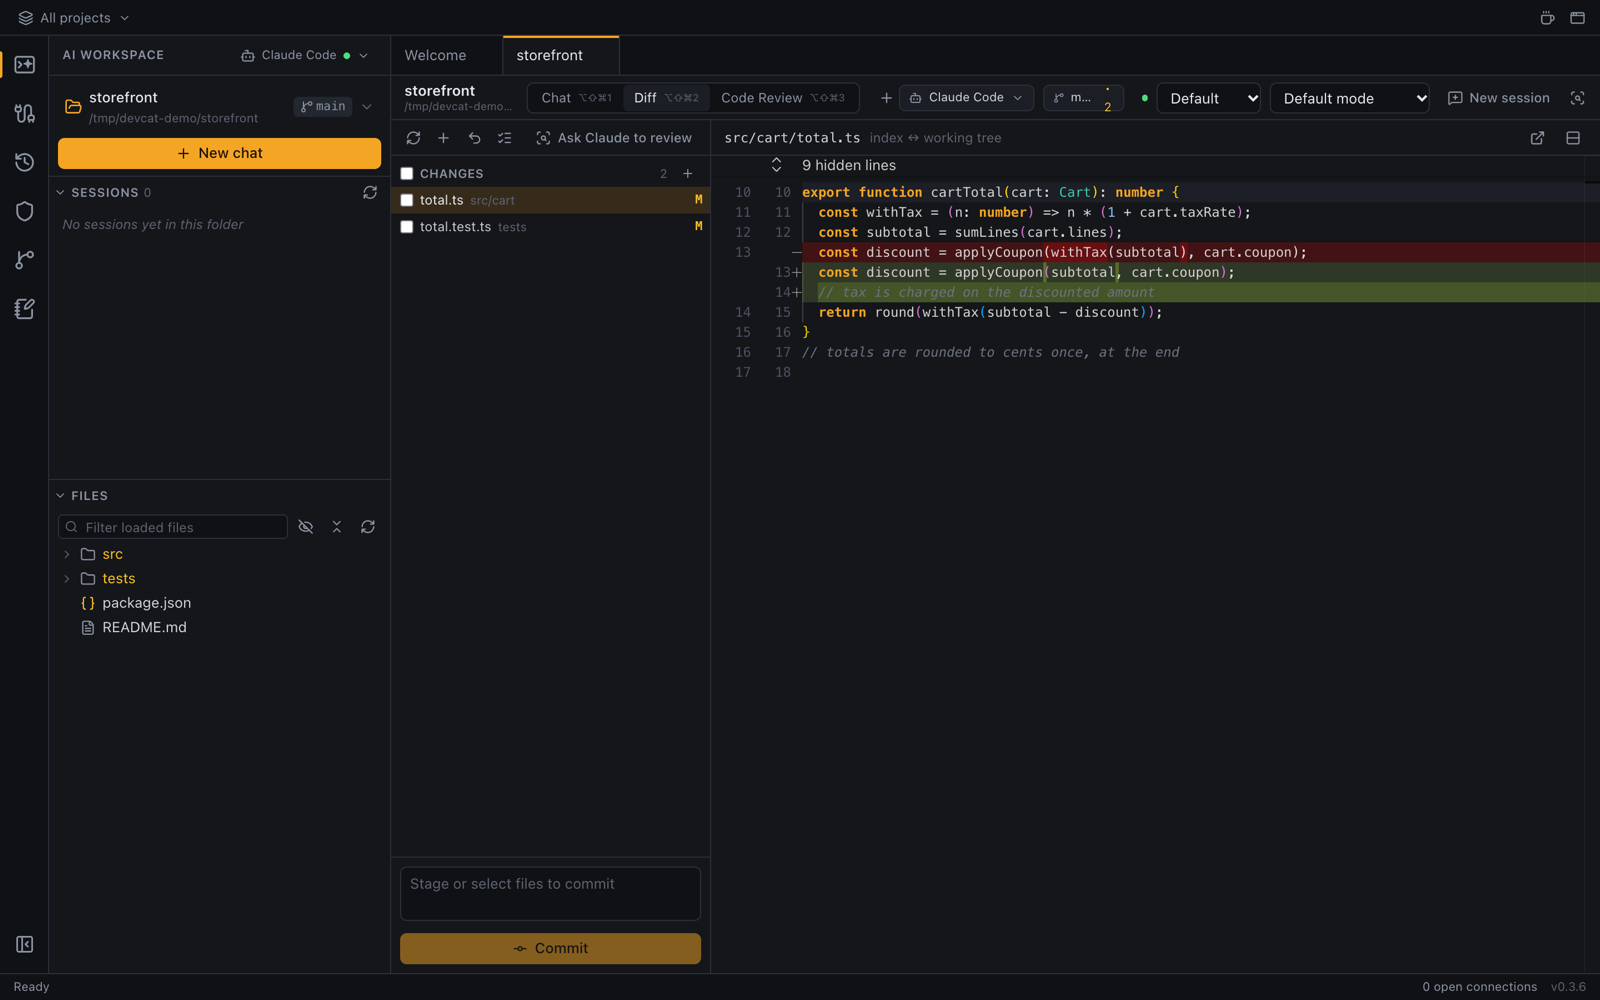Viewport: 1600px width, 1000px height.
Task: Open the AI workspace sidebar icon
Action: 25,65
